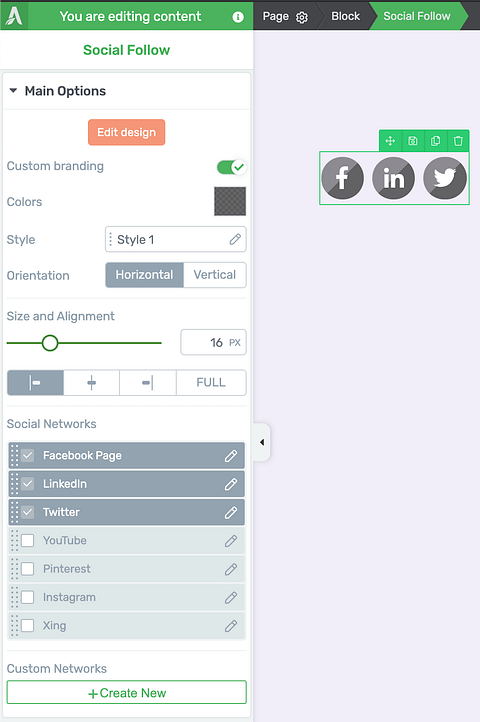The width and height of the screenshot is (480, 722).
Task: Open Page settings gear icon
Action: click(302, 17)
